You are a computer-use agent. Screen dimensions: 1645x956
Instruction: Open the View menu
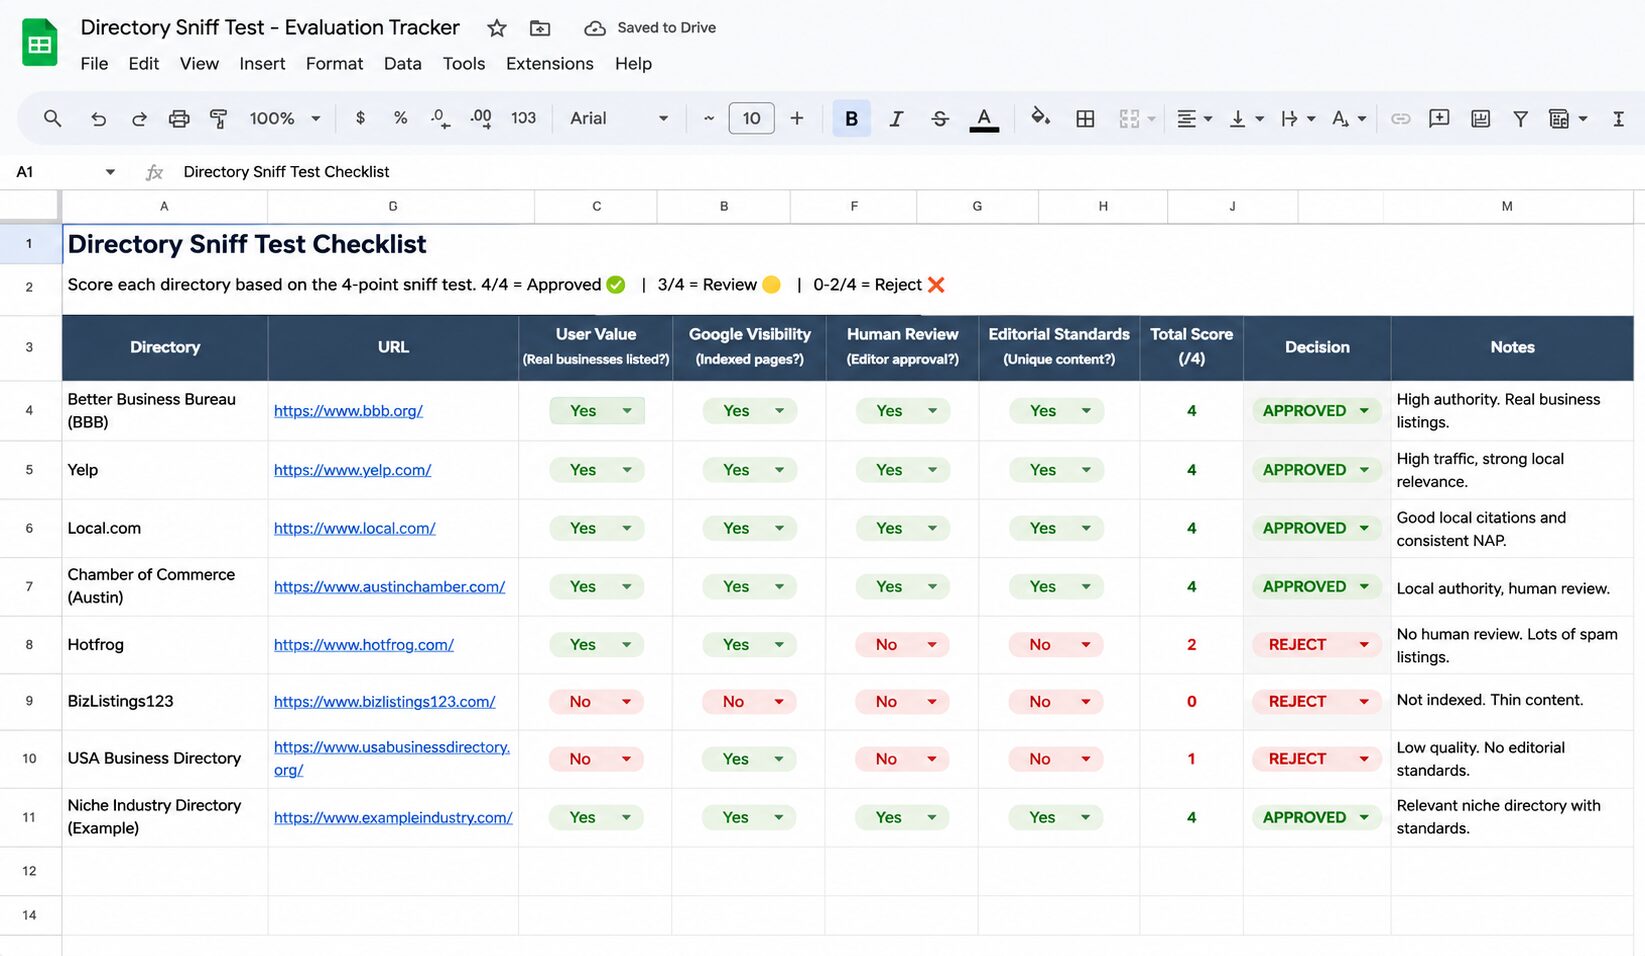tap(199, 63)
